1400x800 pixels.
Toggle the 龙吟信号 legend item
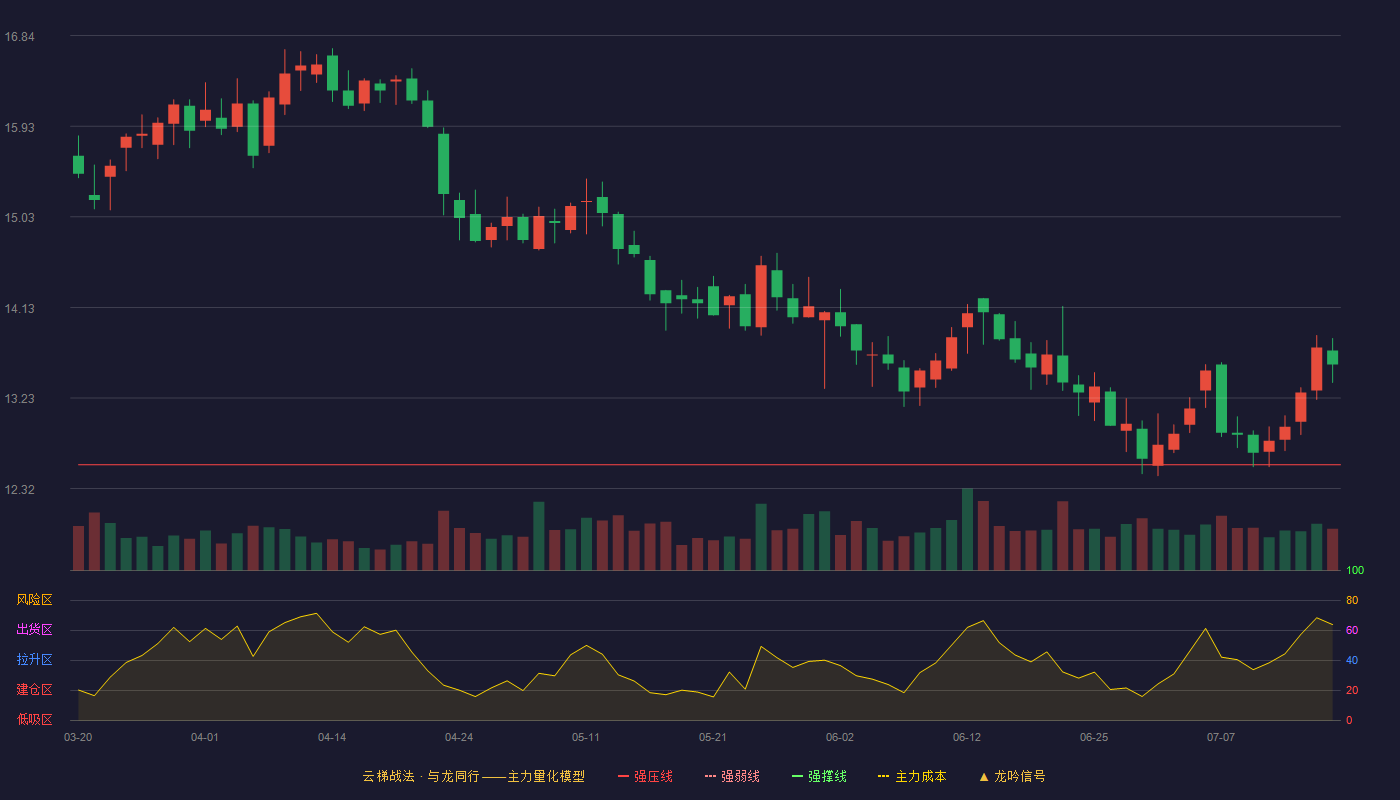pyautogui.click(x=1011, y=776)
